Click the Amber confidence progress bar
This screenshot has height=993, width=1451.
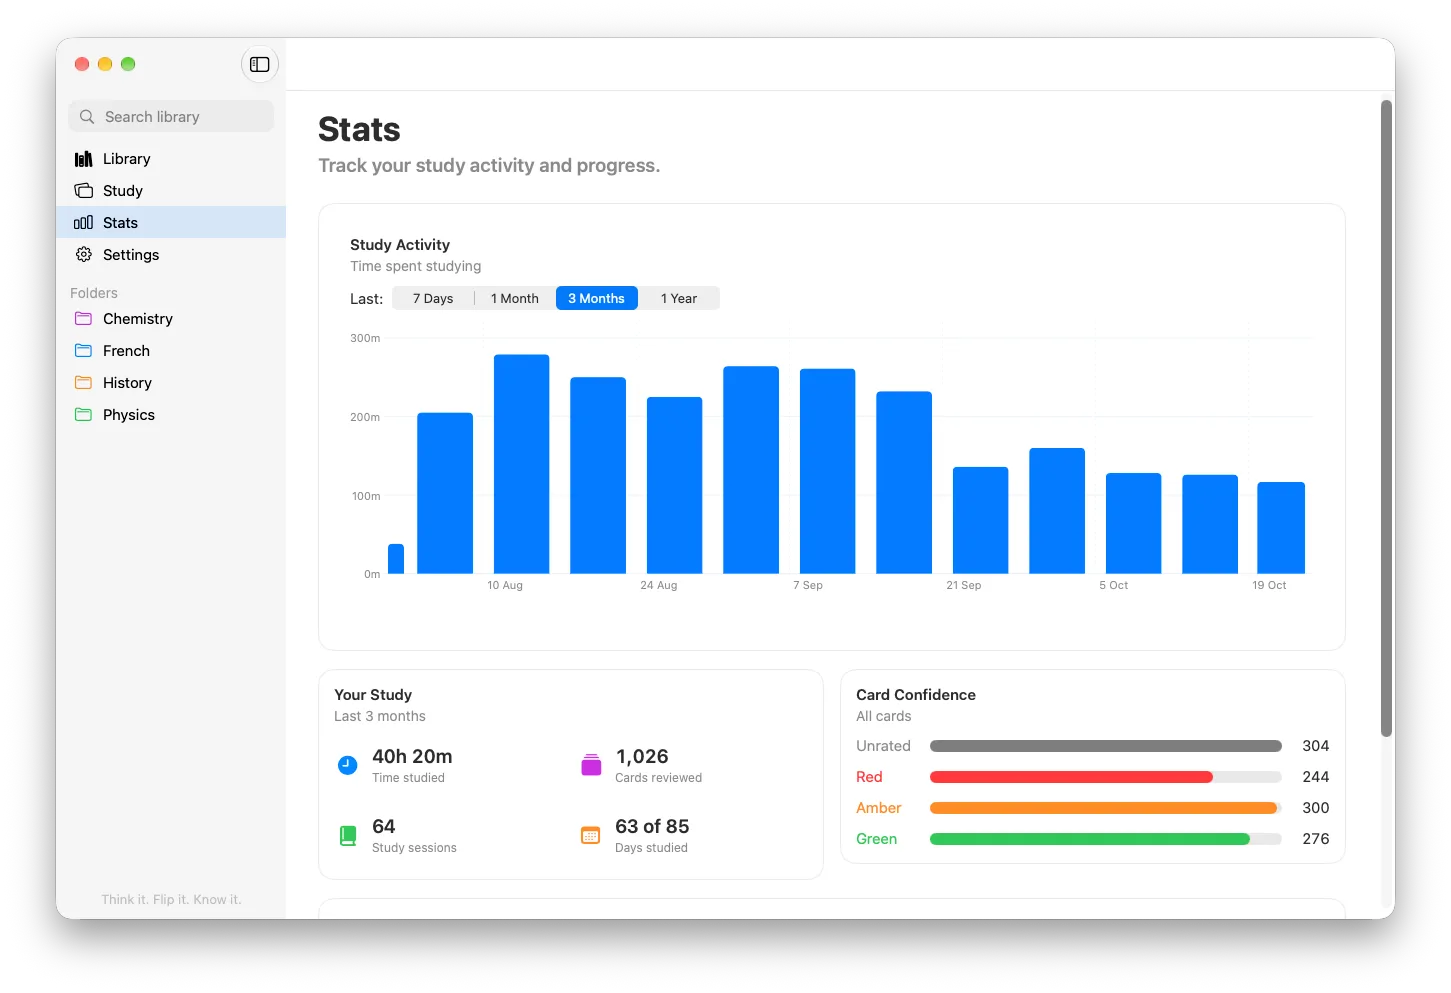click(1106, 808)
